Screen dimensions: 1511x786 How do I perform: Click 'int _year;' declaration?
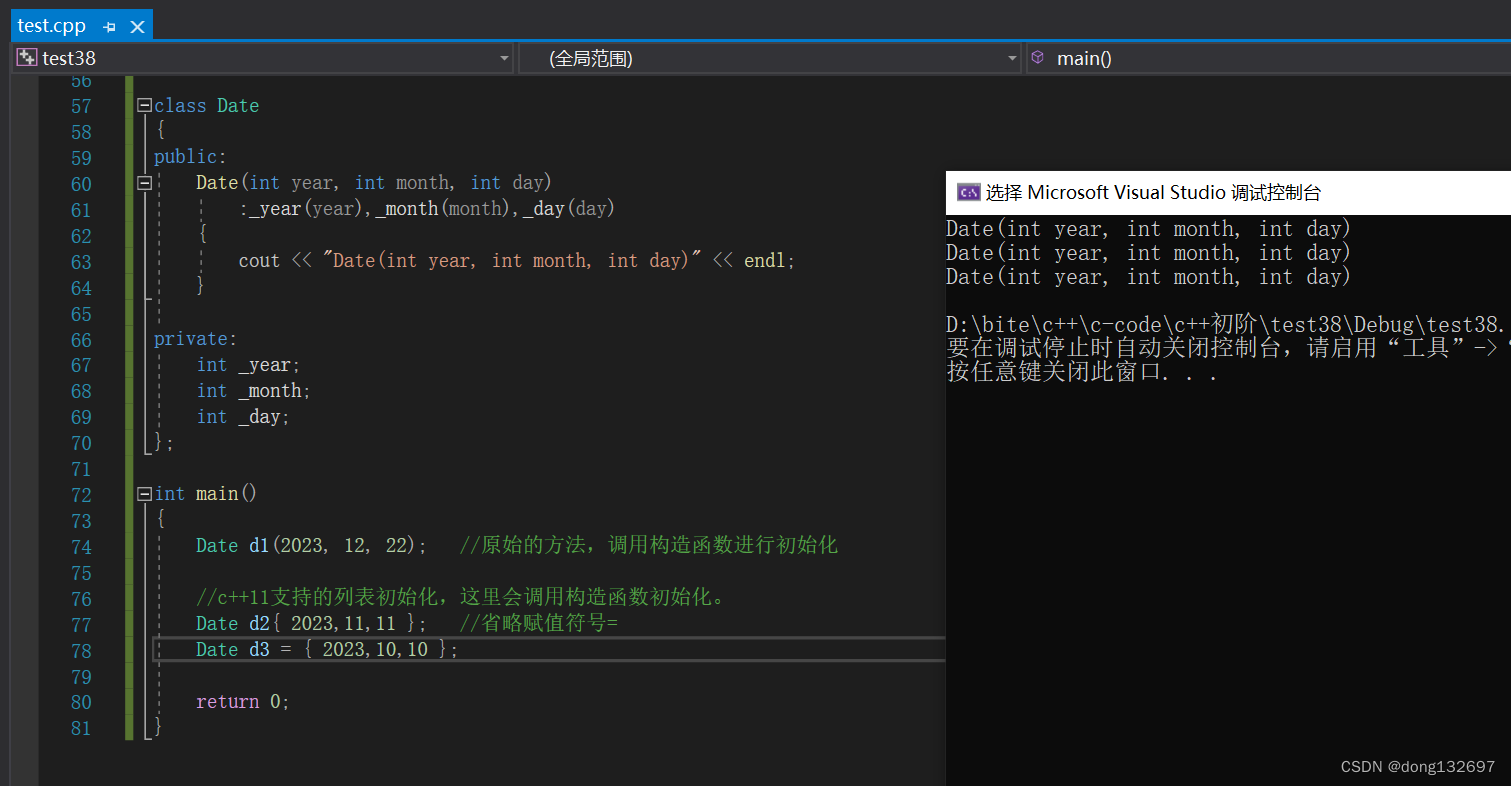248,365
